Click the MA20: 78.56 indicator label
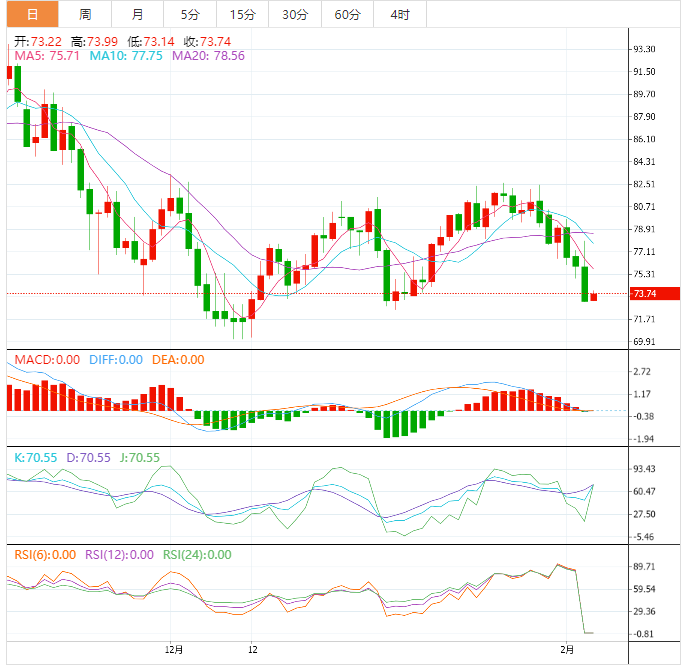This screenshot has height=668, width=688. tap(208, 56)
